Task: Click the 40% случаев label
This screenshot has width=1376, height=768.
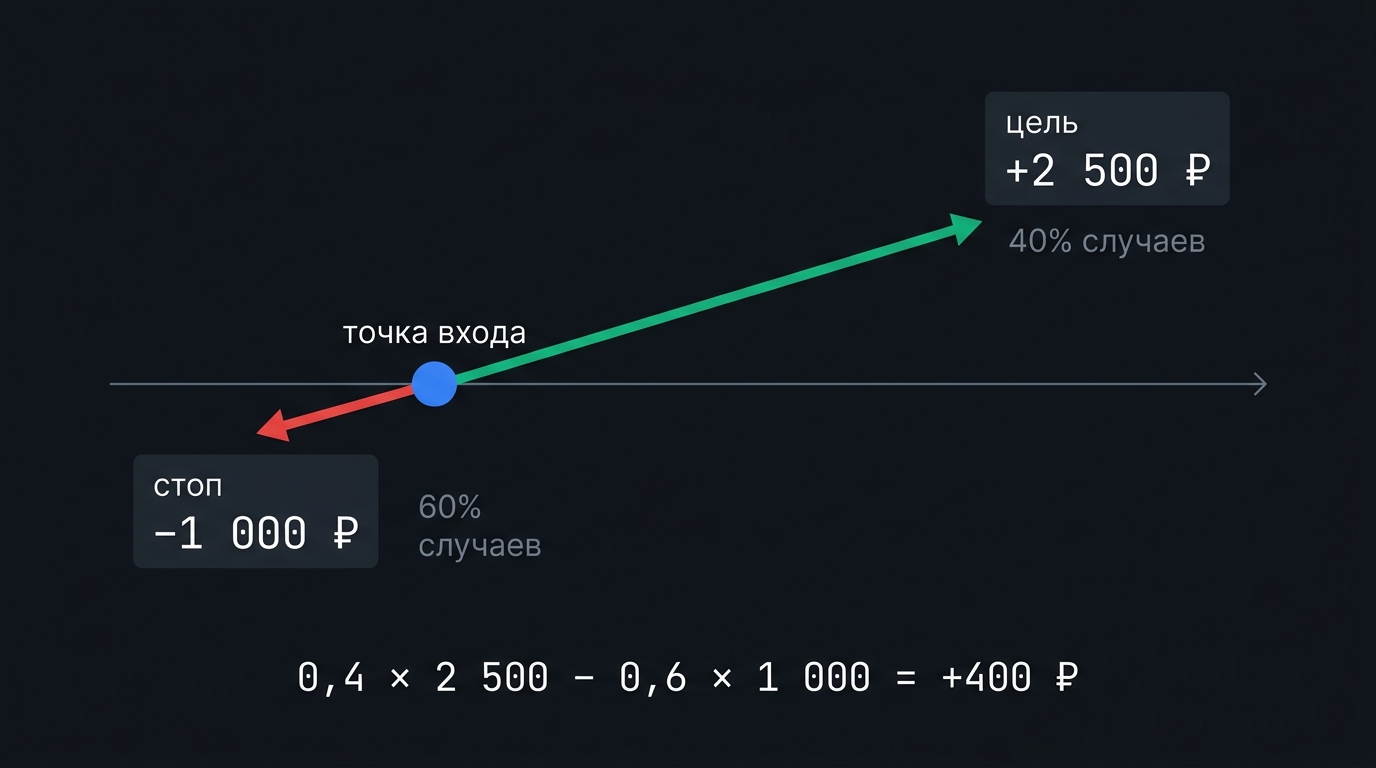Action: 1107,241
